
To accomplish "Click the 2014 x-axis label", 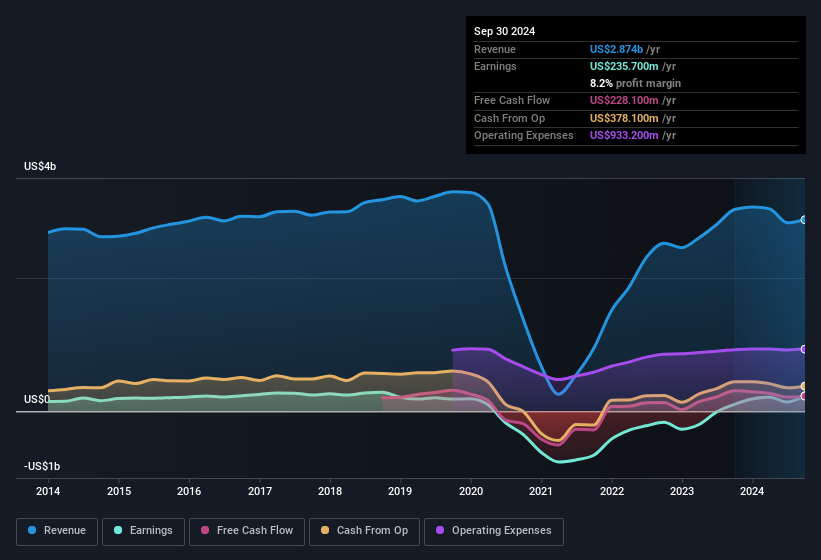I will (x=48, y=491).
